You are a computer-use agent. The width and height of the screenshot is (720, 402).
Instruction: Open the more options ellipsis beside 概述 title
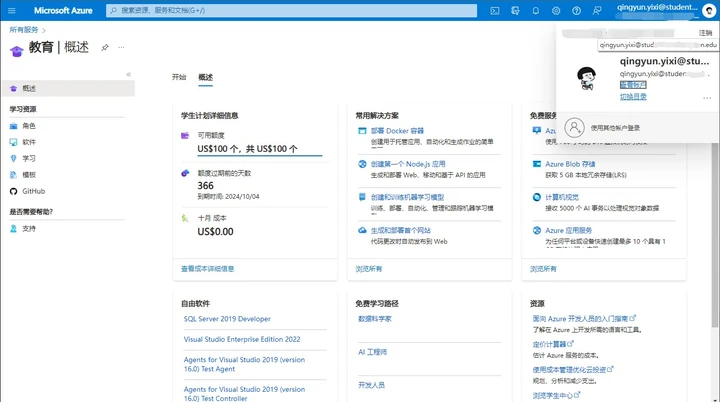(121, 47)
